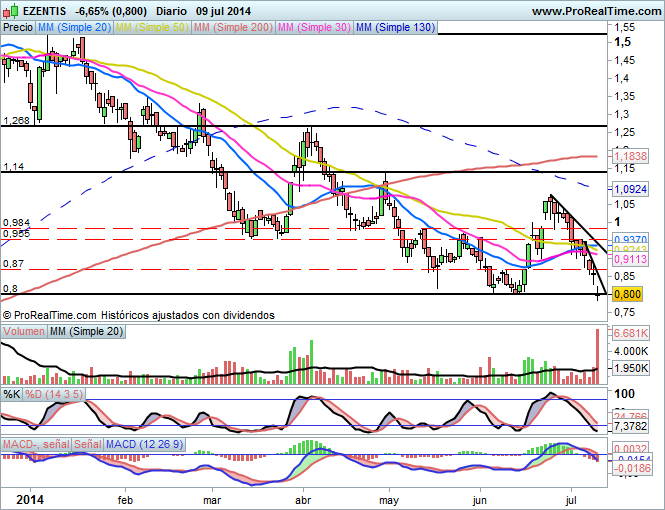Click the MM (Simple 200) label
The height and width of the screenshot is (510, 665).
coord(233,28)
